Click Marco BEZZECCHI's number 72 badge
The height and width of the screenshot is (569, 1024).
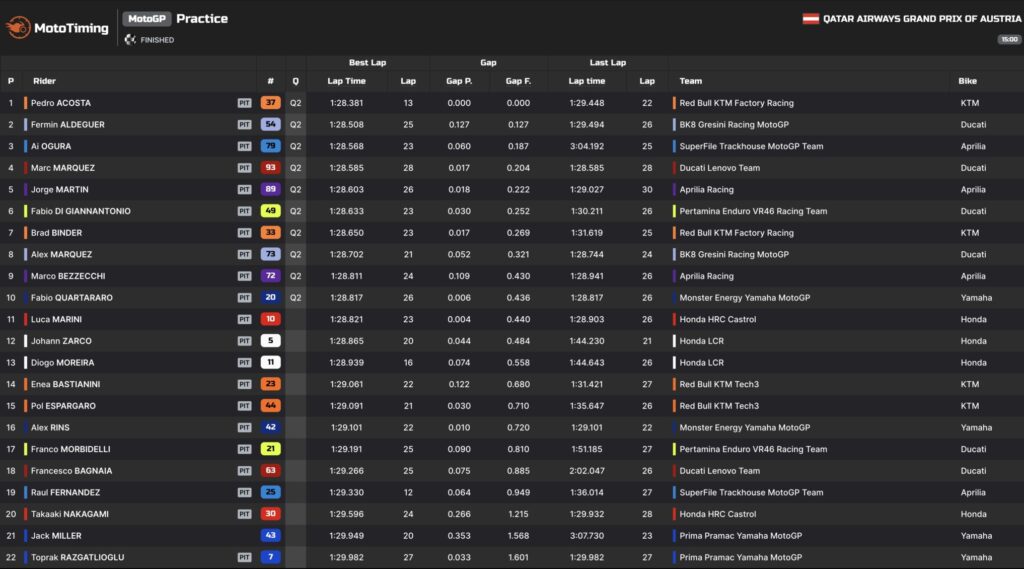tap(270, 276)
